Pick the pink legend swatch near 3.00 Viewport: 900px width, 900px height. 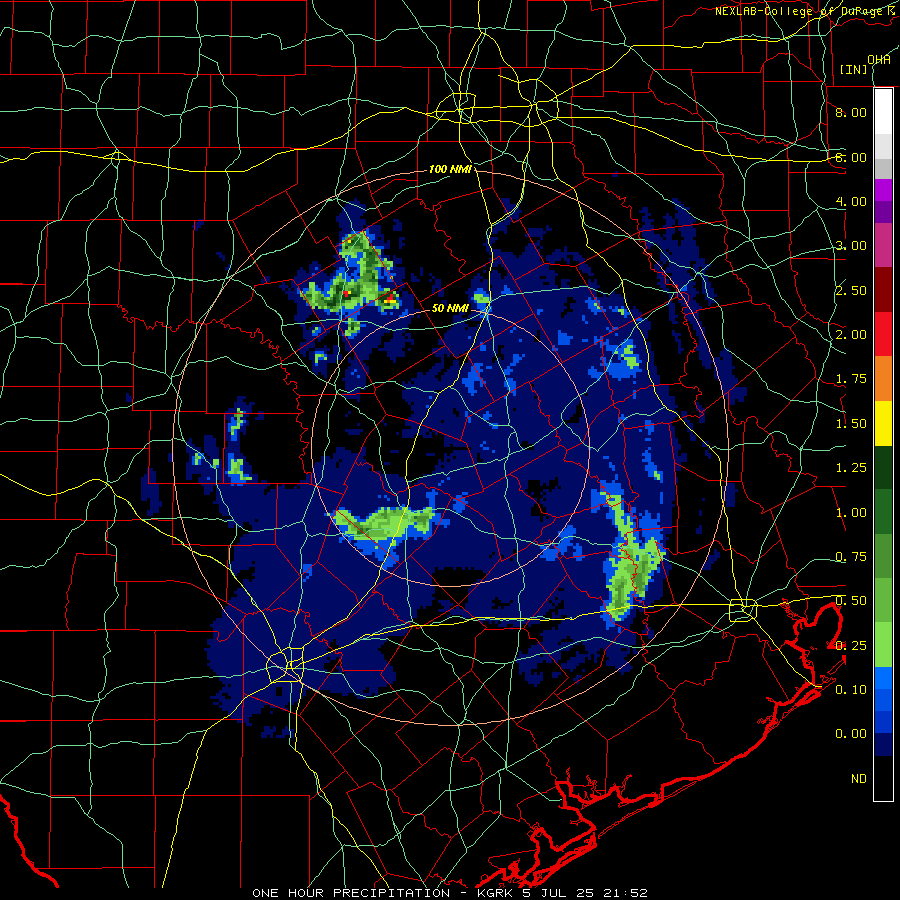[883, 246]
